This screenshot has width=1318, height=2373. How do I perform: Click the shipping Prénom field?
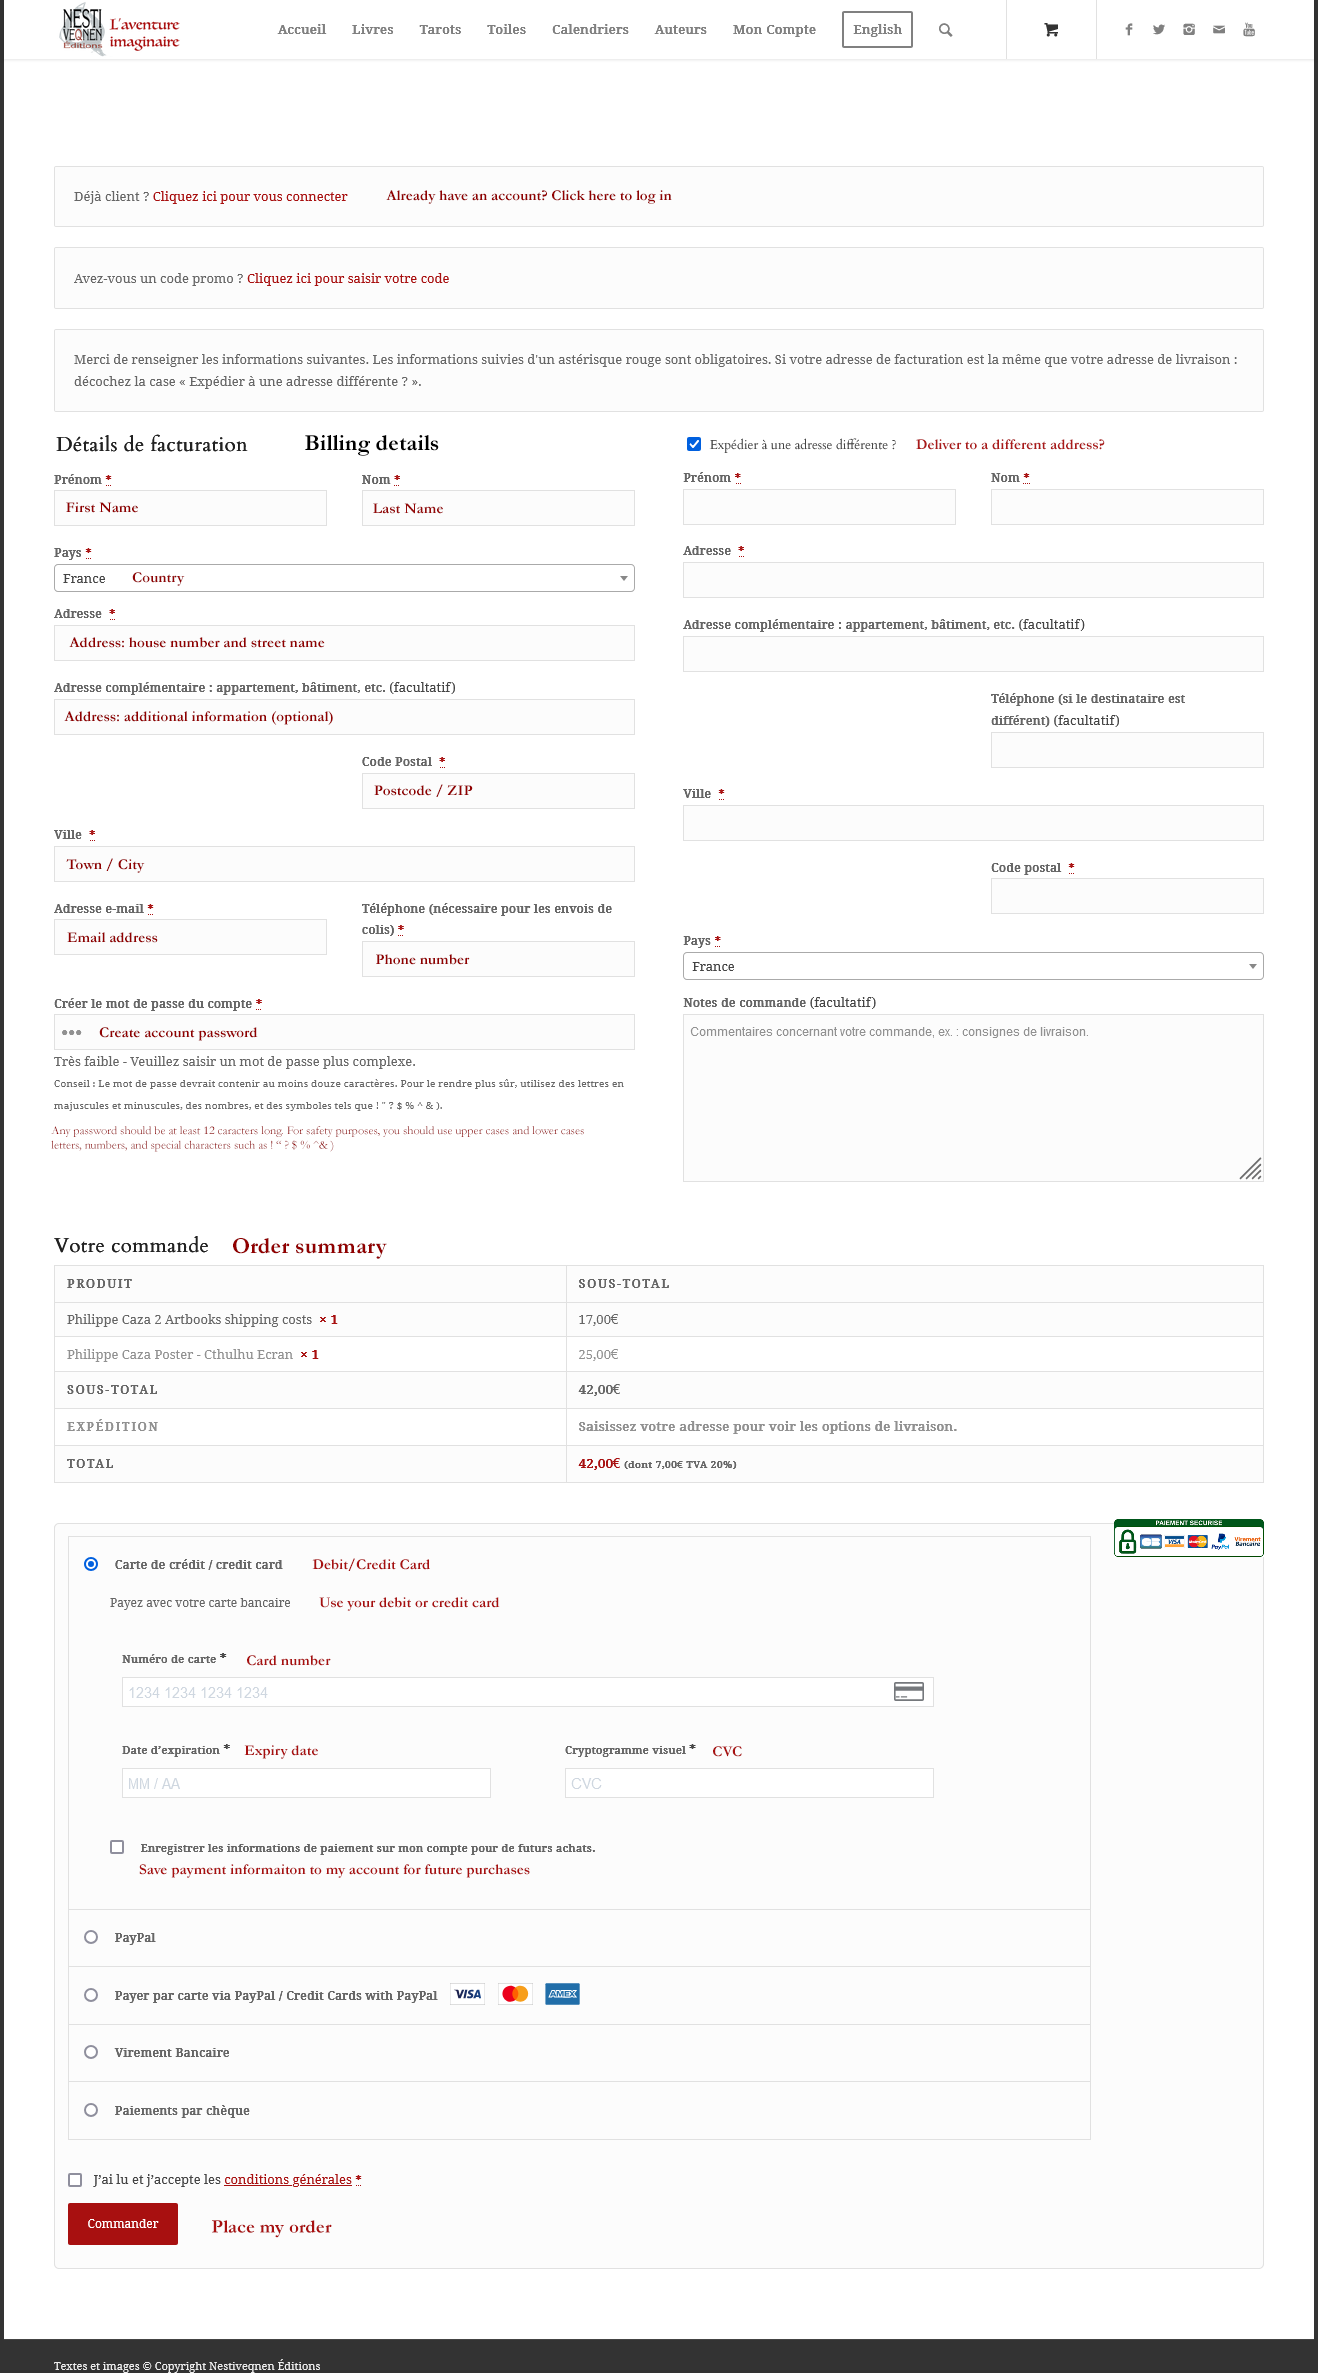pyautogui.click(x=819, y=507)
